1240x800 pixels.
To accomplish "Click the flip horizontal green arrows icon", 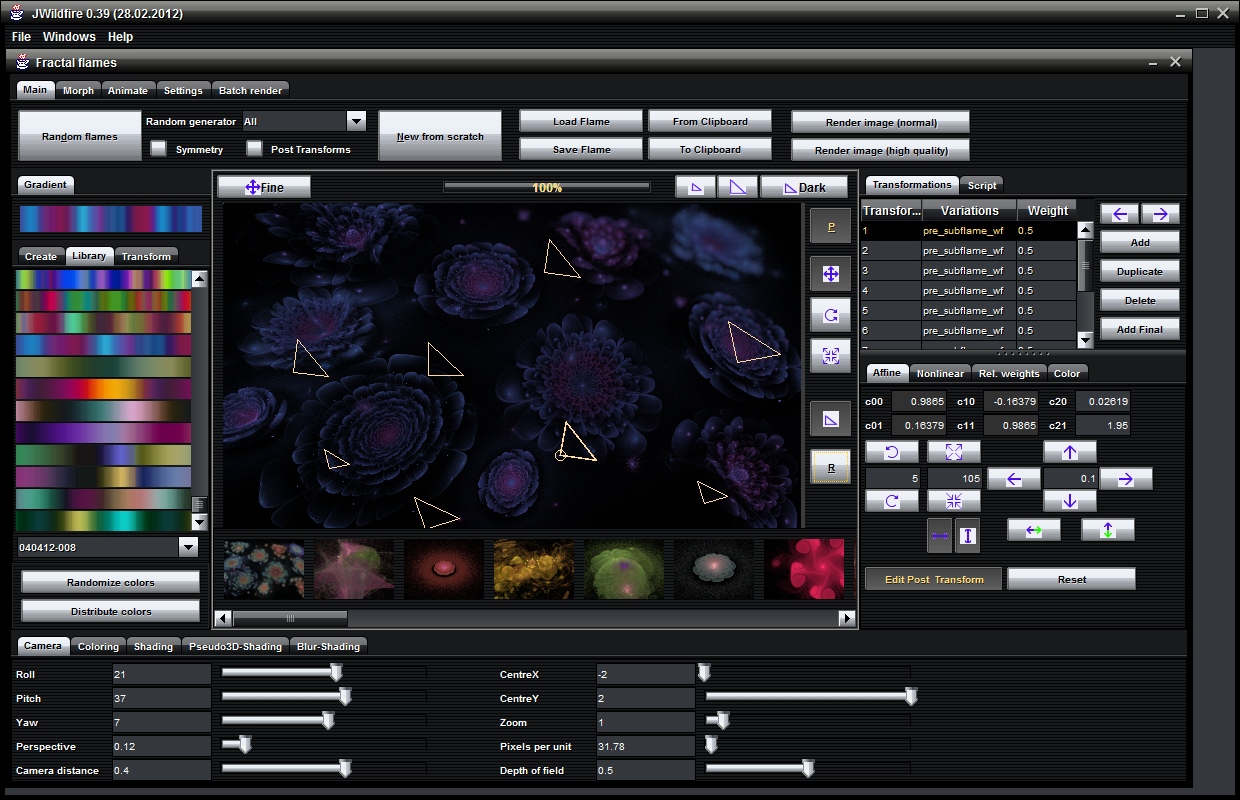I will (1034, 530).
